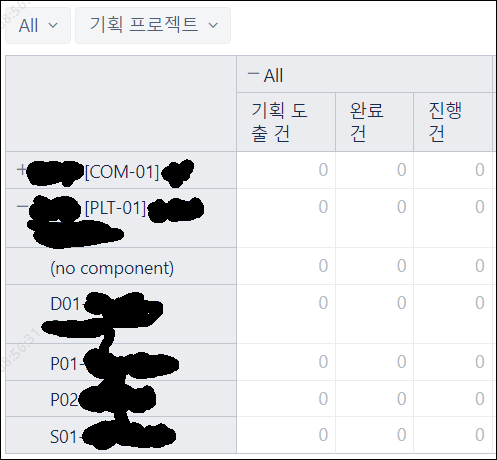The width and height of the screenshot is (497, 460).
Task: Collapse the [PLT-01] project row
Action: pyautogui.click(x=22, y=207)
